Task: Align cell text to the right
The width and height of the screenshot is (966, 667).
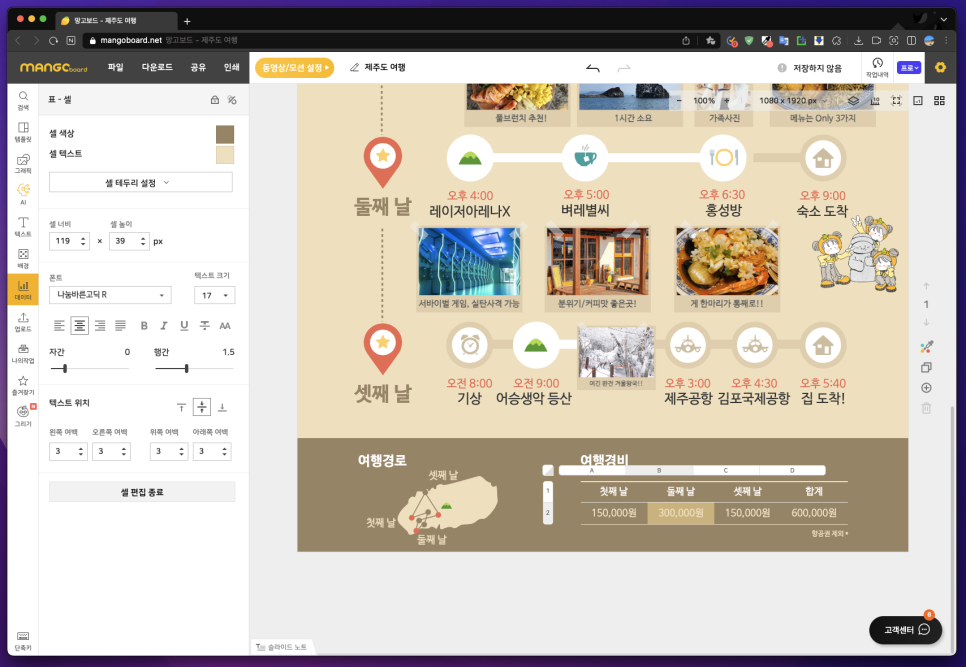Action: [100, 326]
